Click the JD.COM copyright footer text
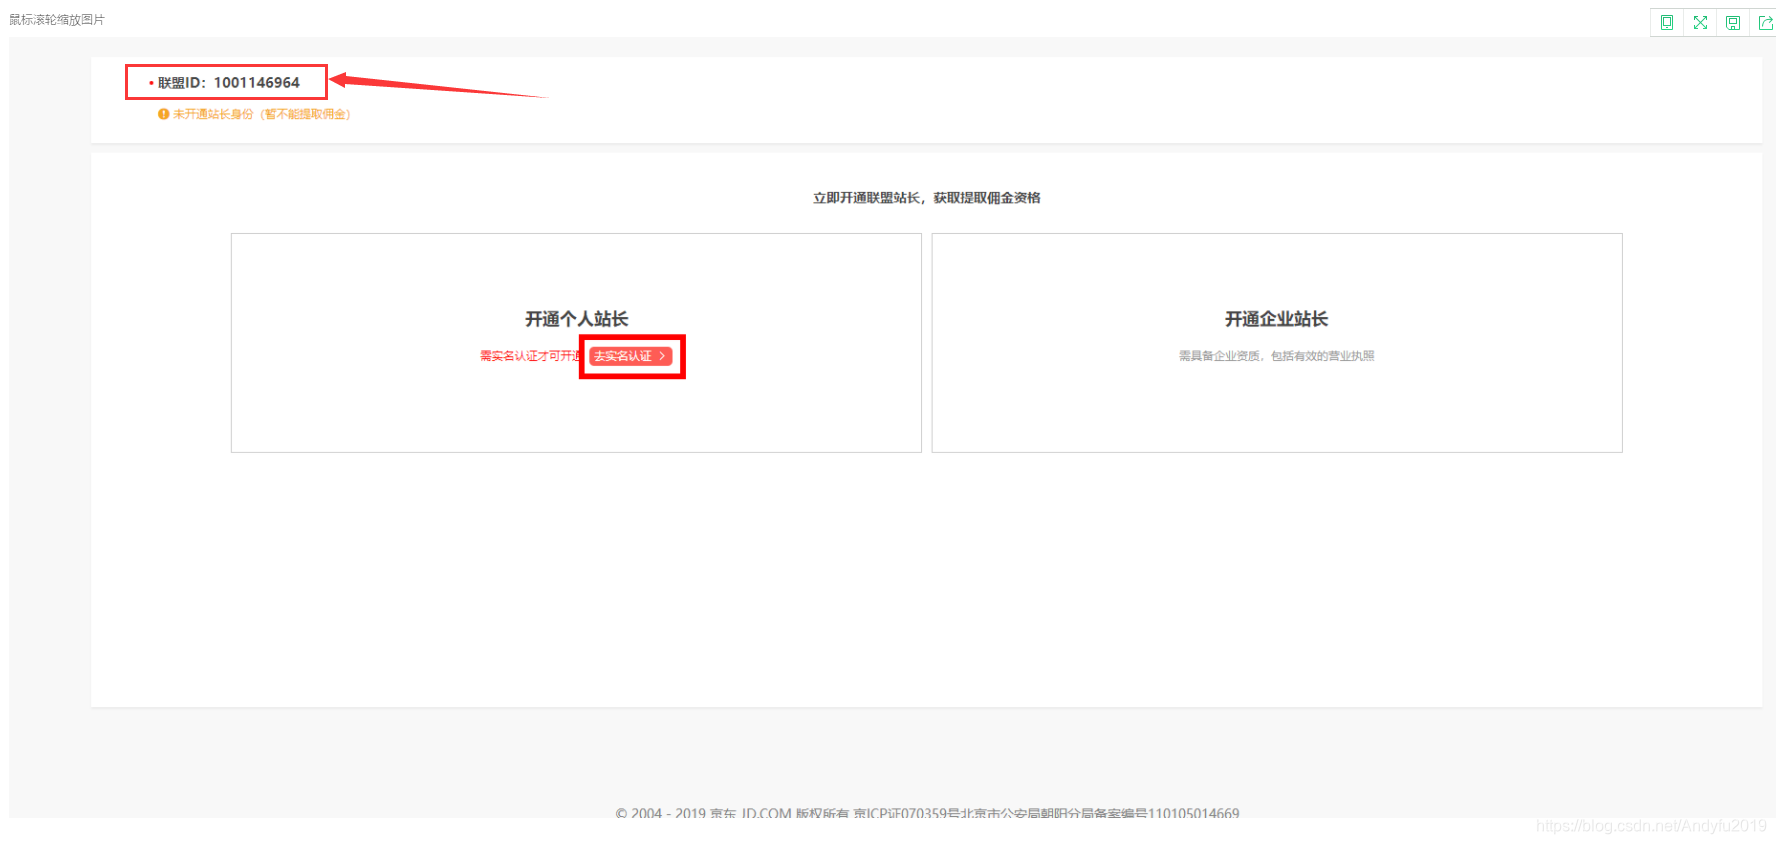The height and width of the screenshot is (844, 1776). tap(927, 812)
